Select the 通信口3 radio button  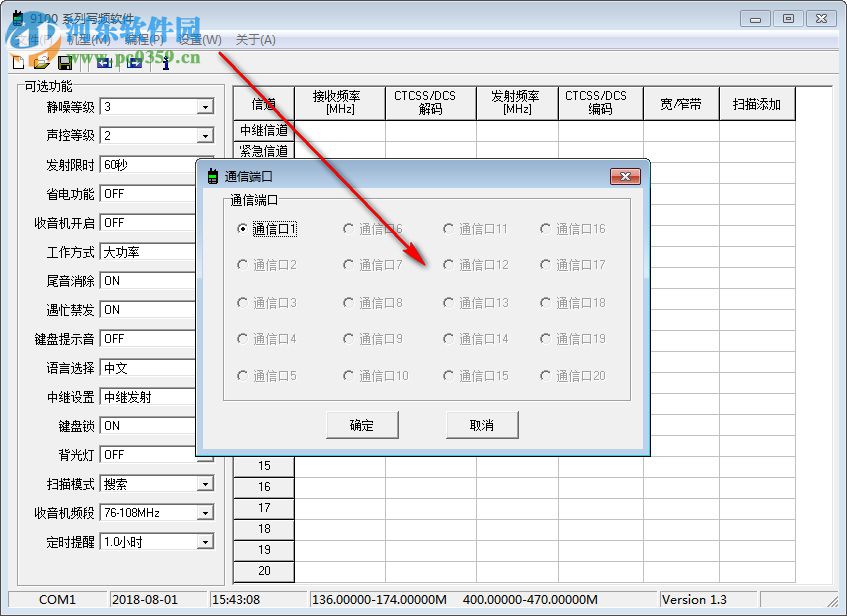tap(267, 303)
